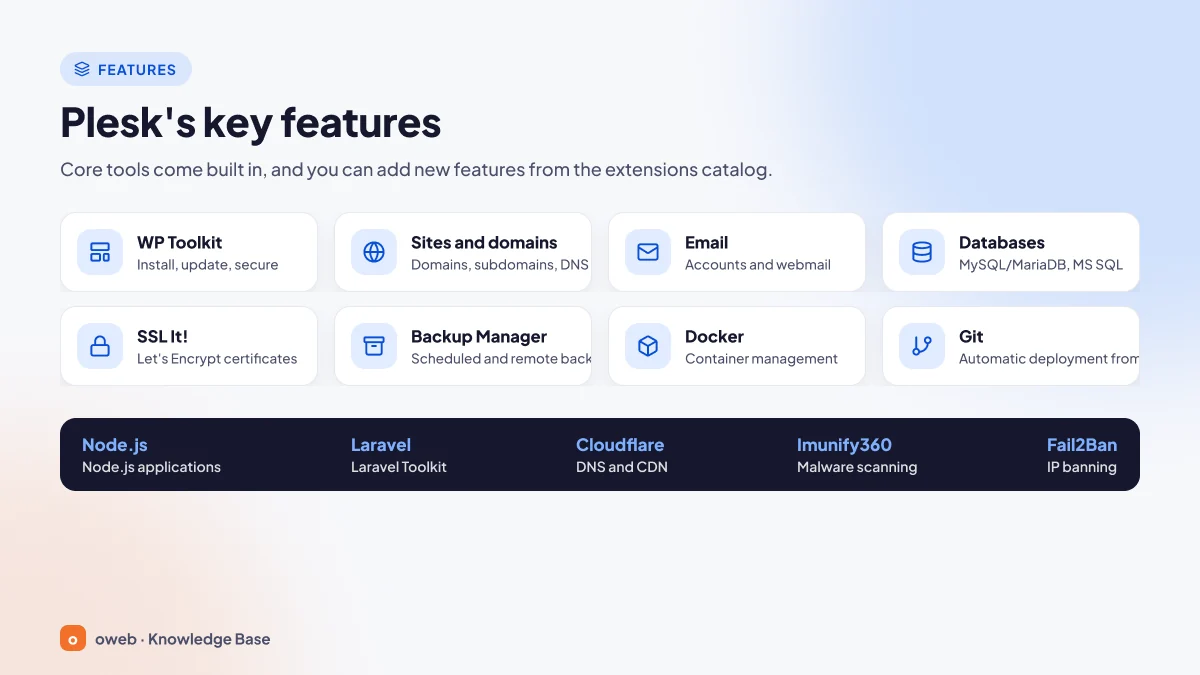Click the cube icon for Docker

(x=648, y=346)
